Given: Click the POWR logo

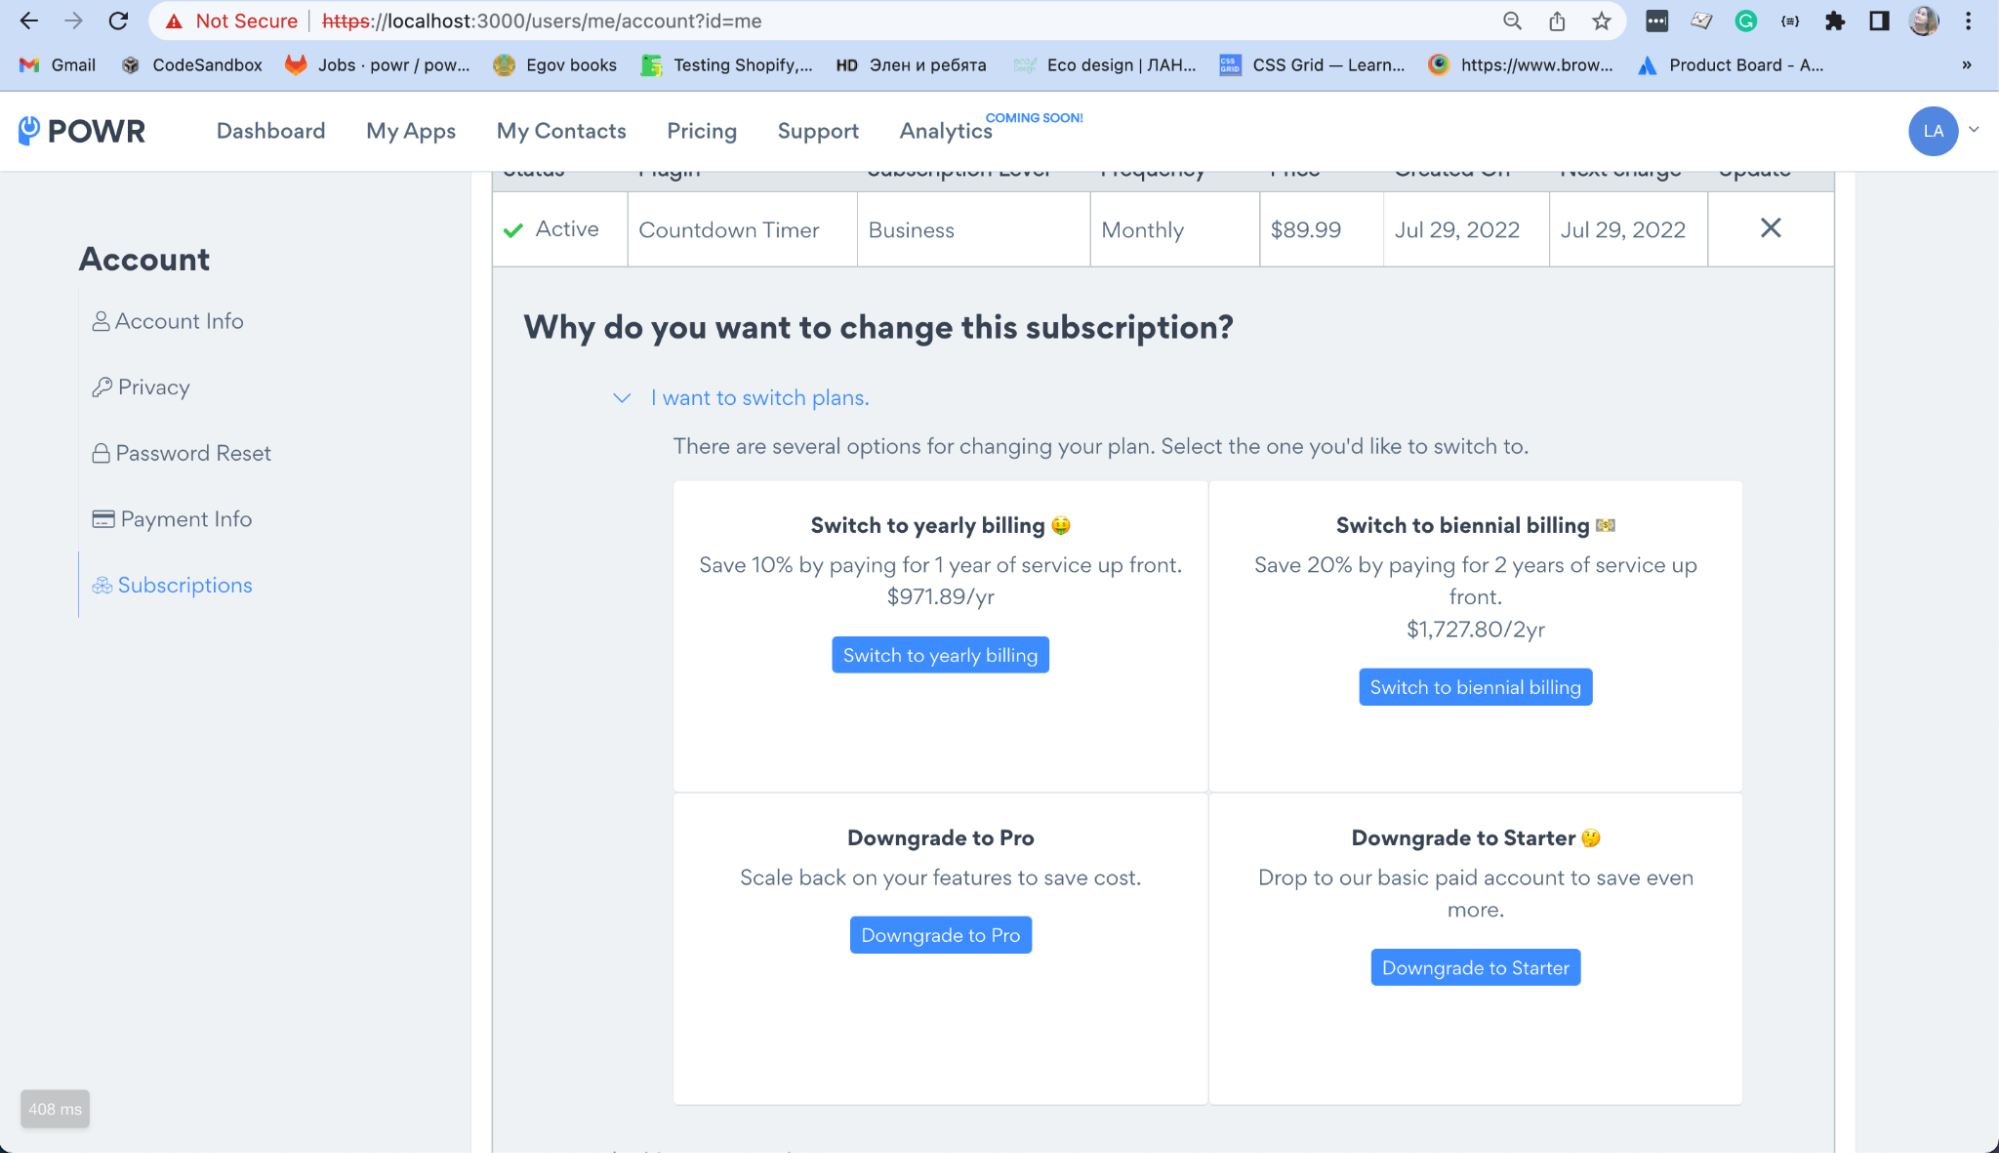Looking at the screenshot, I should click(82, 131).
